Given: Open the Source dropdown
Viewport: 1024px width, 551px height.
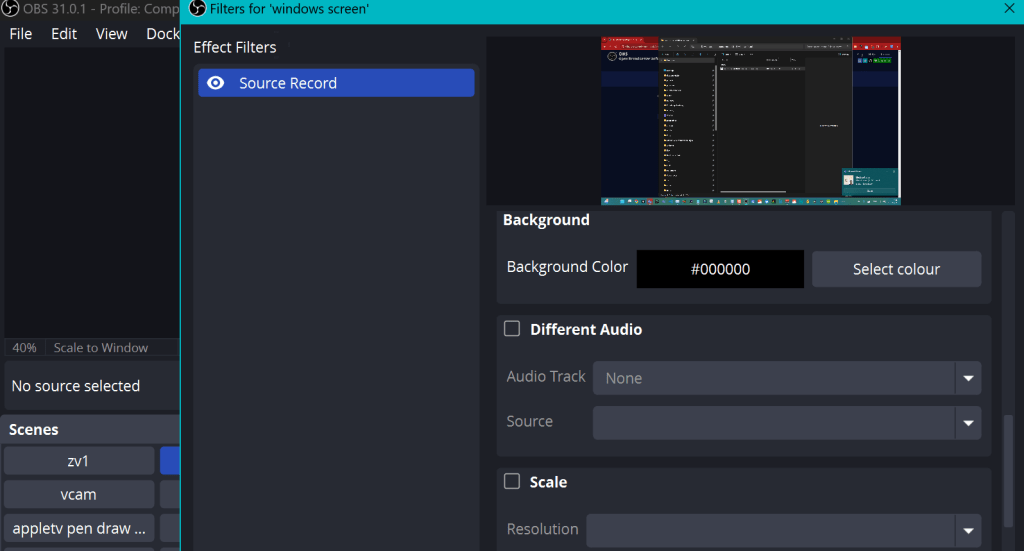Looking at the screenshot, I should click(786, 422).
